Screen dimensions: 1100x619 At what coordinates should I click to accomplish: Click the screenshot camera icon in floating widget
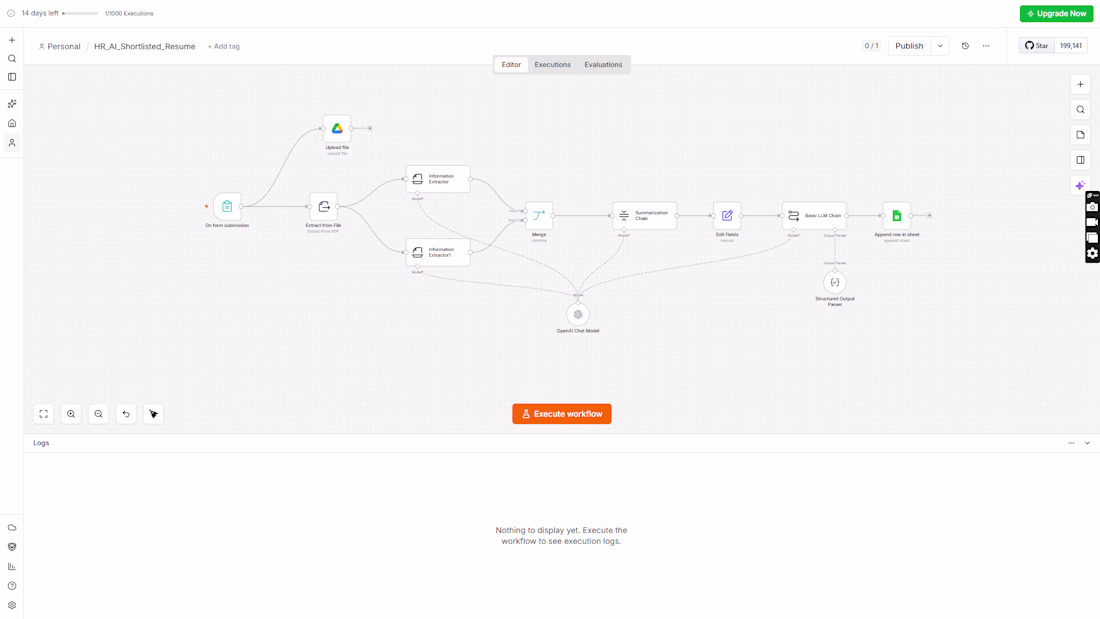pos(1092,207)
